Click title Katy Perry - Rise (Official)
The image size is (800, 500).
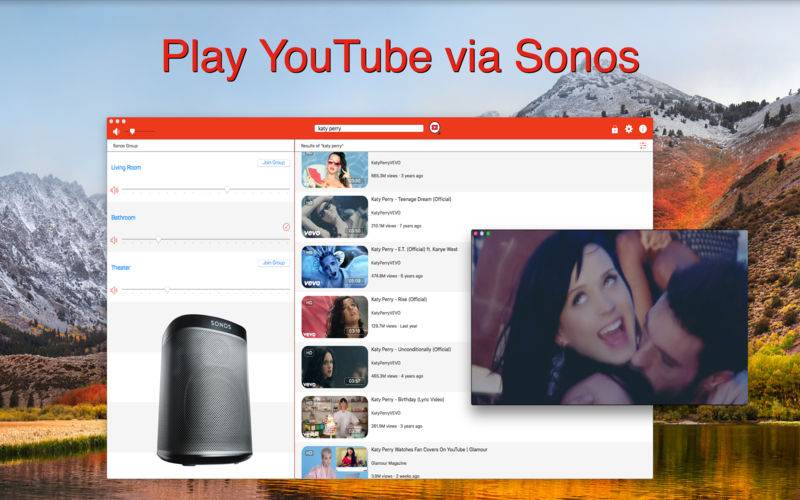click(x=399, y=299)
